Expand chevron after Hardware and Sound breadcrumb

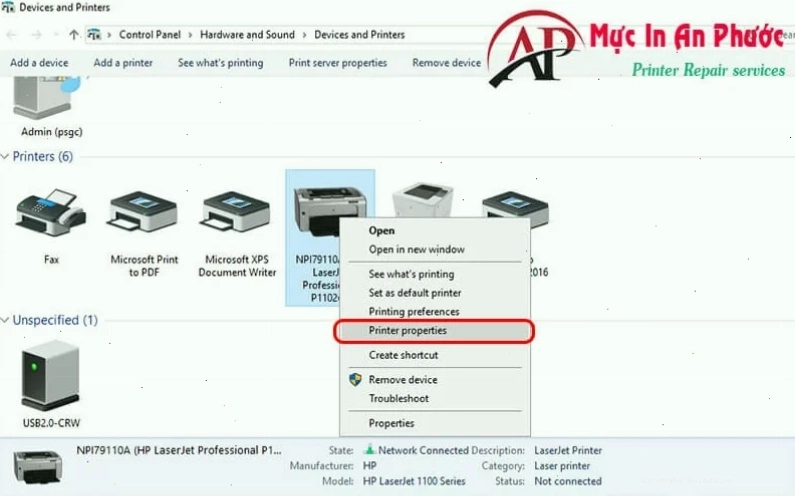(x=304, y=35)
